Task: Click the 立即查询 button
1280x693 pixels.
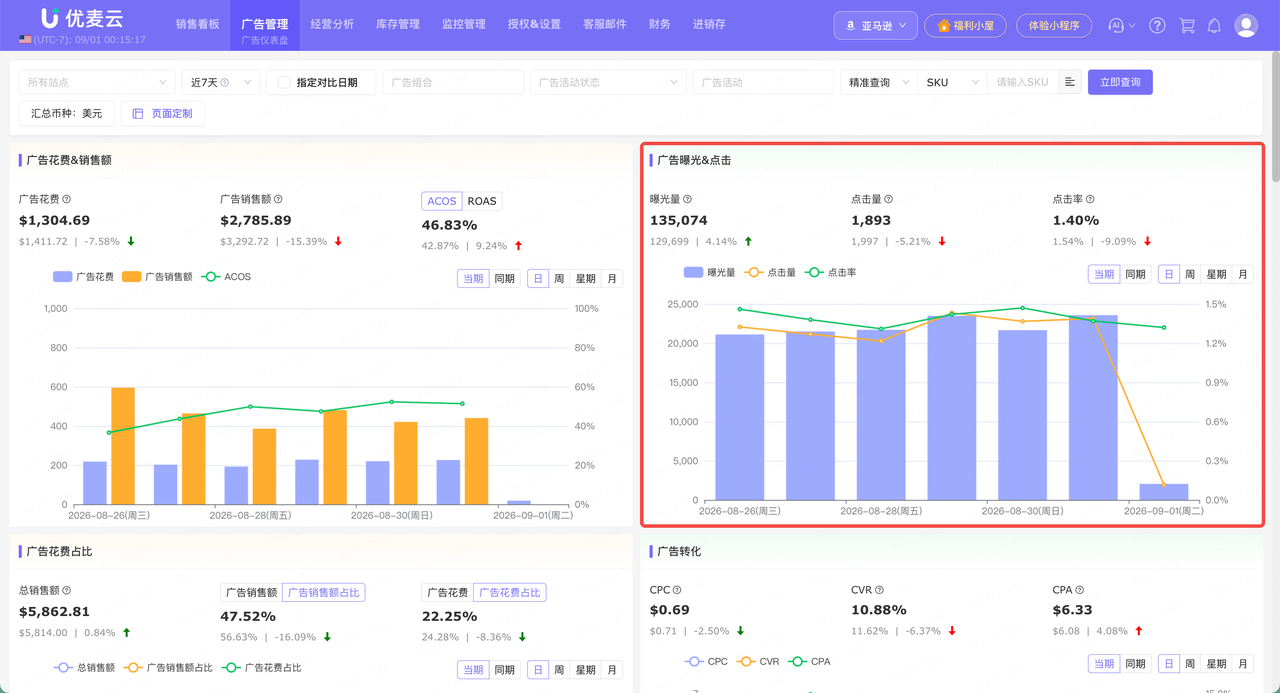Action: pyautogui.click(x=1120, y=82)
